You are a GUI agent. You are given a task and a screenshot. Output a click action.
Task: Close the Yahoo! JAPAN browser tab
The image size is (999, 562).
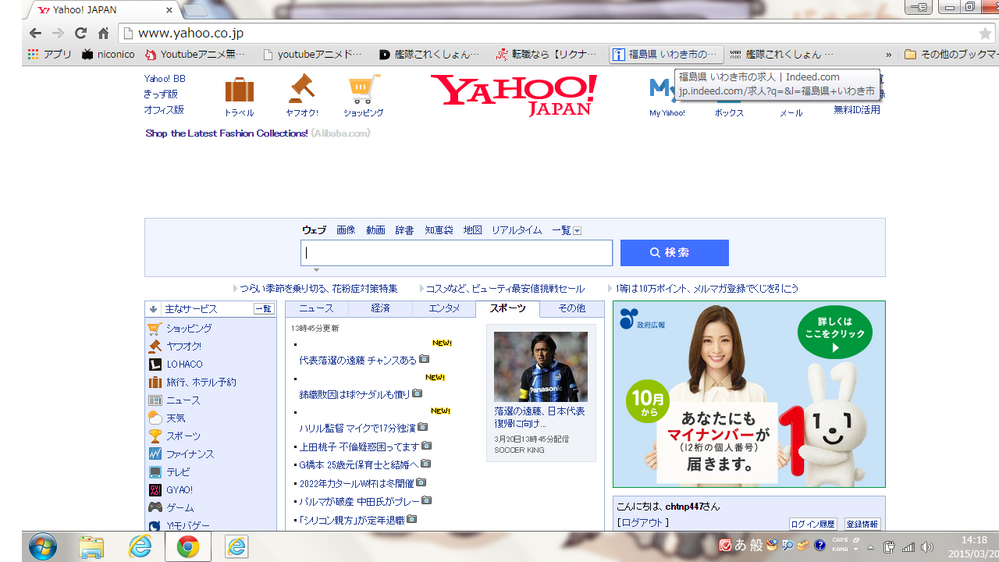[169, 10]
